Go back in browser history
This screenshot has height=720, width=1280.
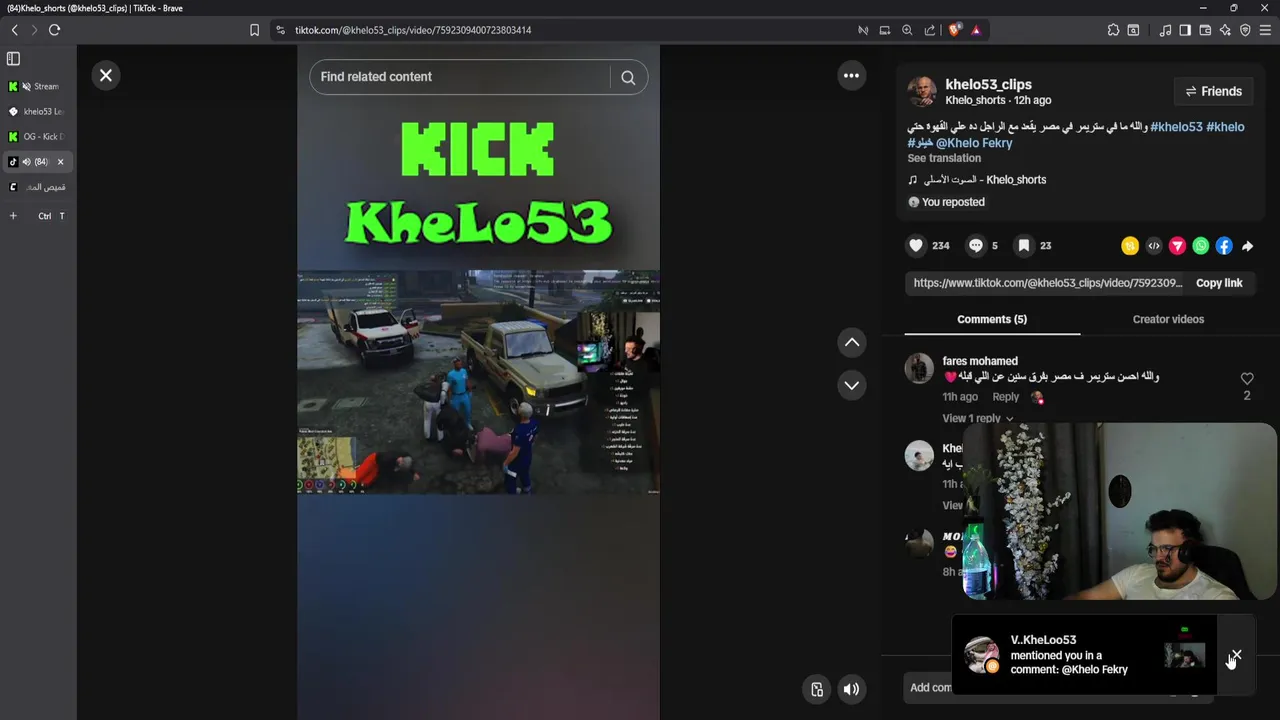[14, 30]
